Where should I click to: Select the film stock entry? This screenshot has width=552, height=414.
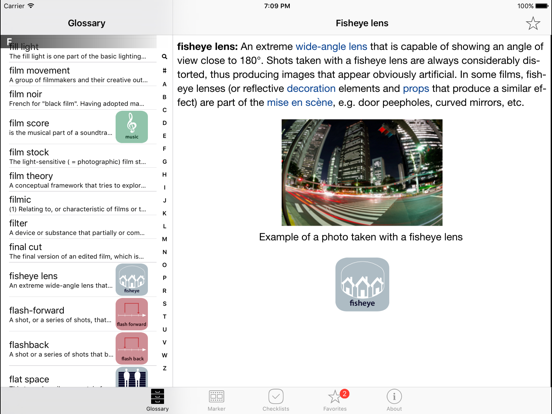pyautogui.click(x=79, y=156)
